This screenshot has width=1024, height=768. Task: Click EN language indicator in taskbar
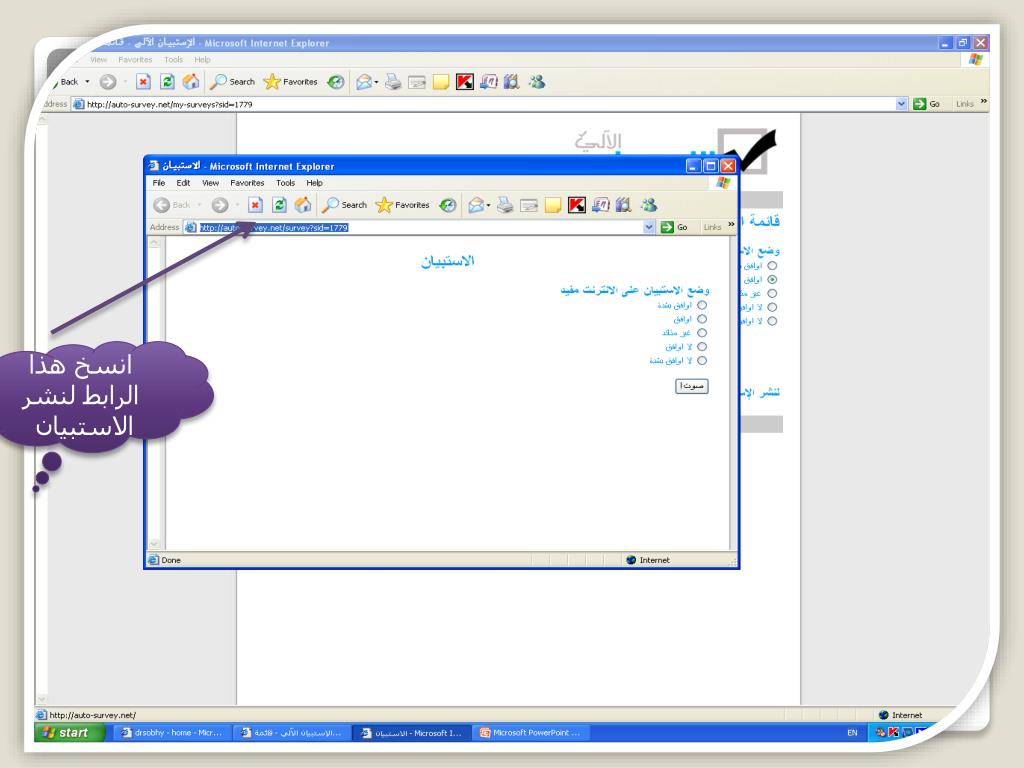click(852, 733)
